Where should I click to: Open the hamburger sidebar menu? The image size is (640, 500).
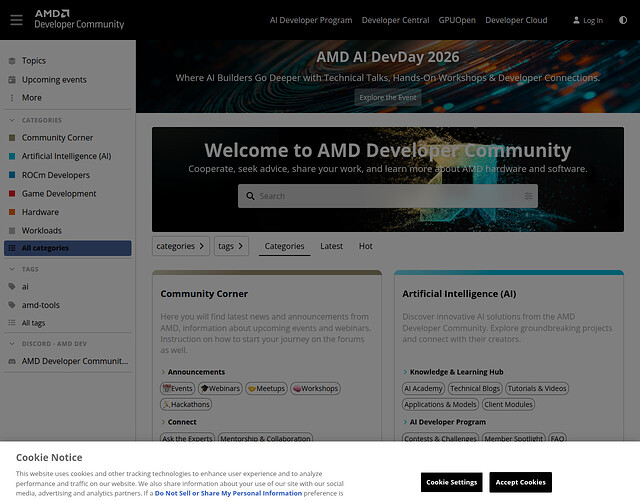pyautogui.click(x=16, y=20)
